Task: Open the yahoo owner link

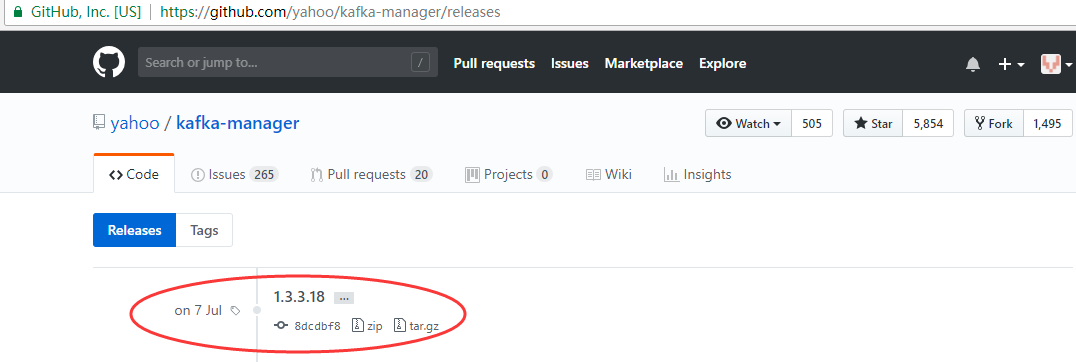Action: pyautogui.click(x=135, y=123)
